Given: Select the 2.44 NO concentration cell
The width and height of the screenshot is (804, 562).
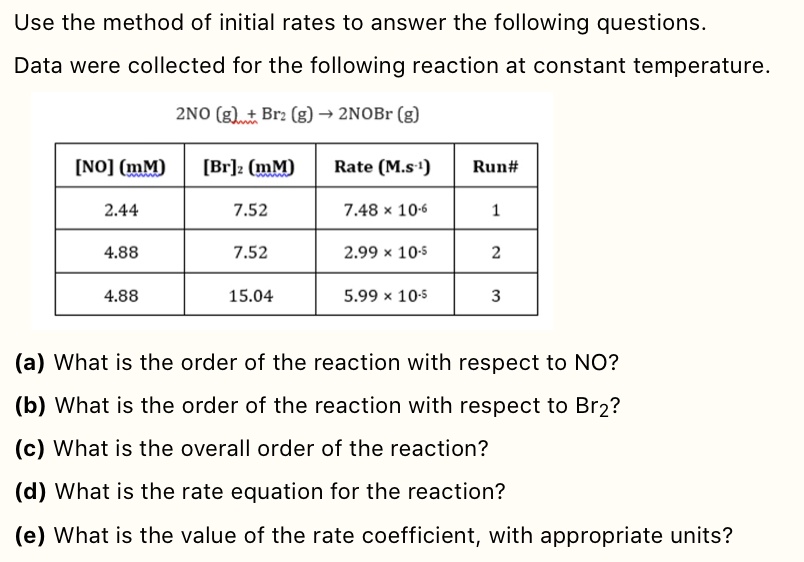Looking at the screenshot, I should (121, 210).
